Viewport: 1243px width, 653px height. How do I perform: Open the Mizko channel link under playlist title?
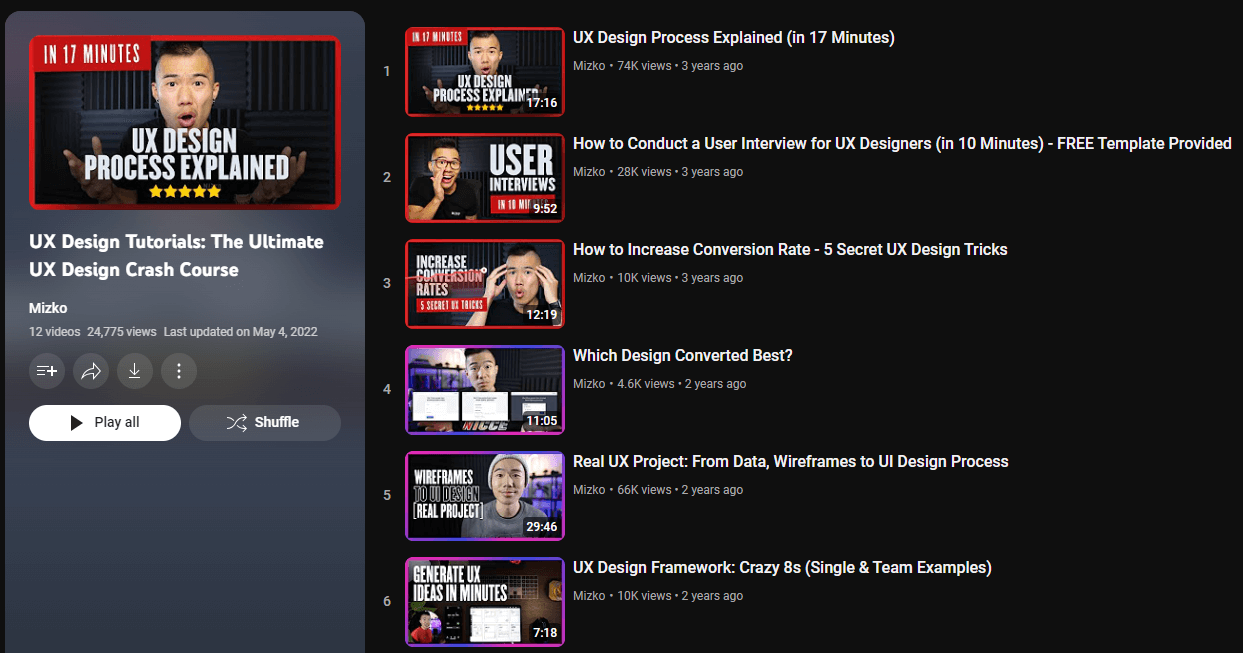[48, 308]
